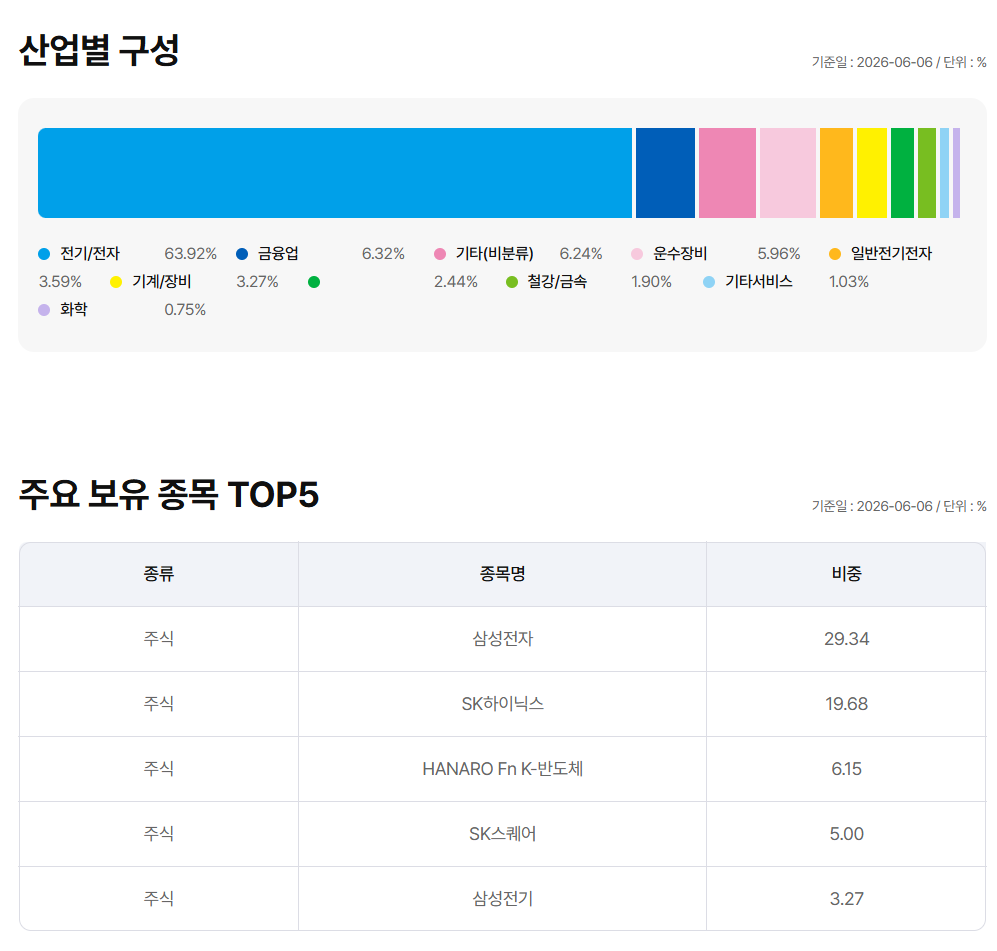Select the 6.15 weight cell
This screenshot has height=951, width=997.
coord(846,769)
